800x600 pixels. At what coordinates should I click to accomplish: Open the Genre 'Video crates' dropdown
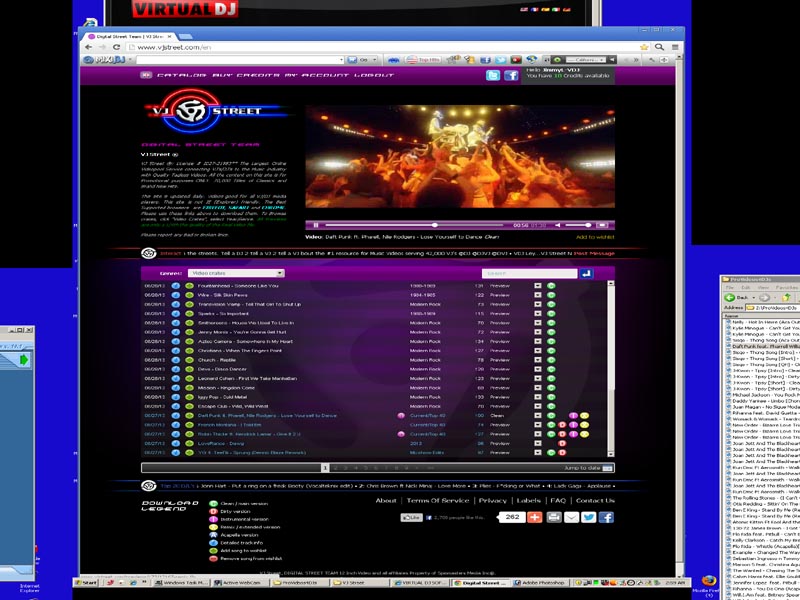click(236, 273)
